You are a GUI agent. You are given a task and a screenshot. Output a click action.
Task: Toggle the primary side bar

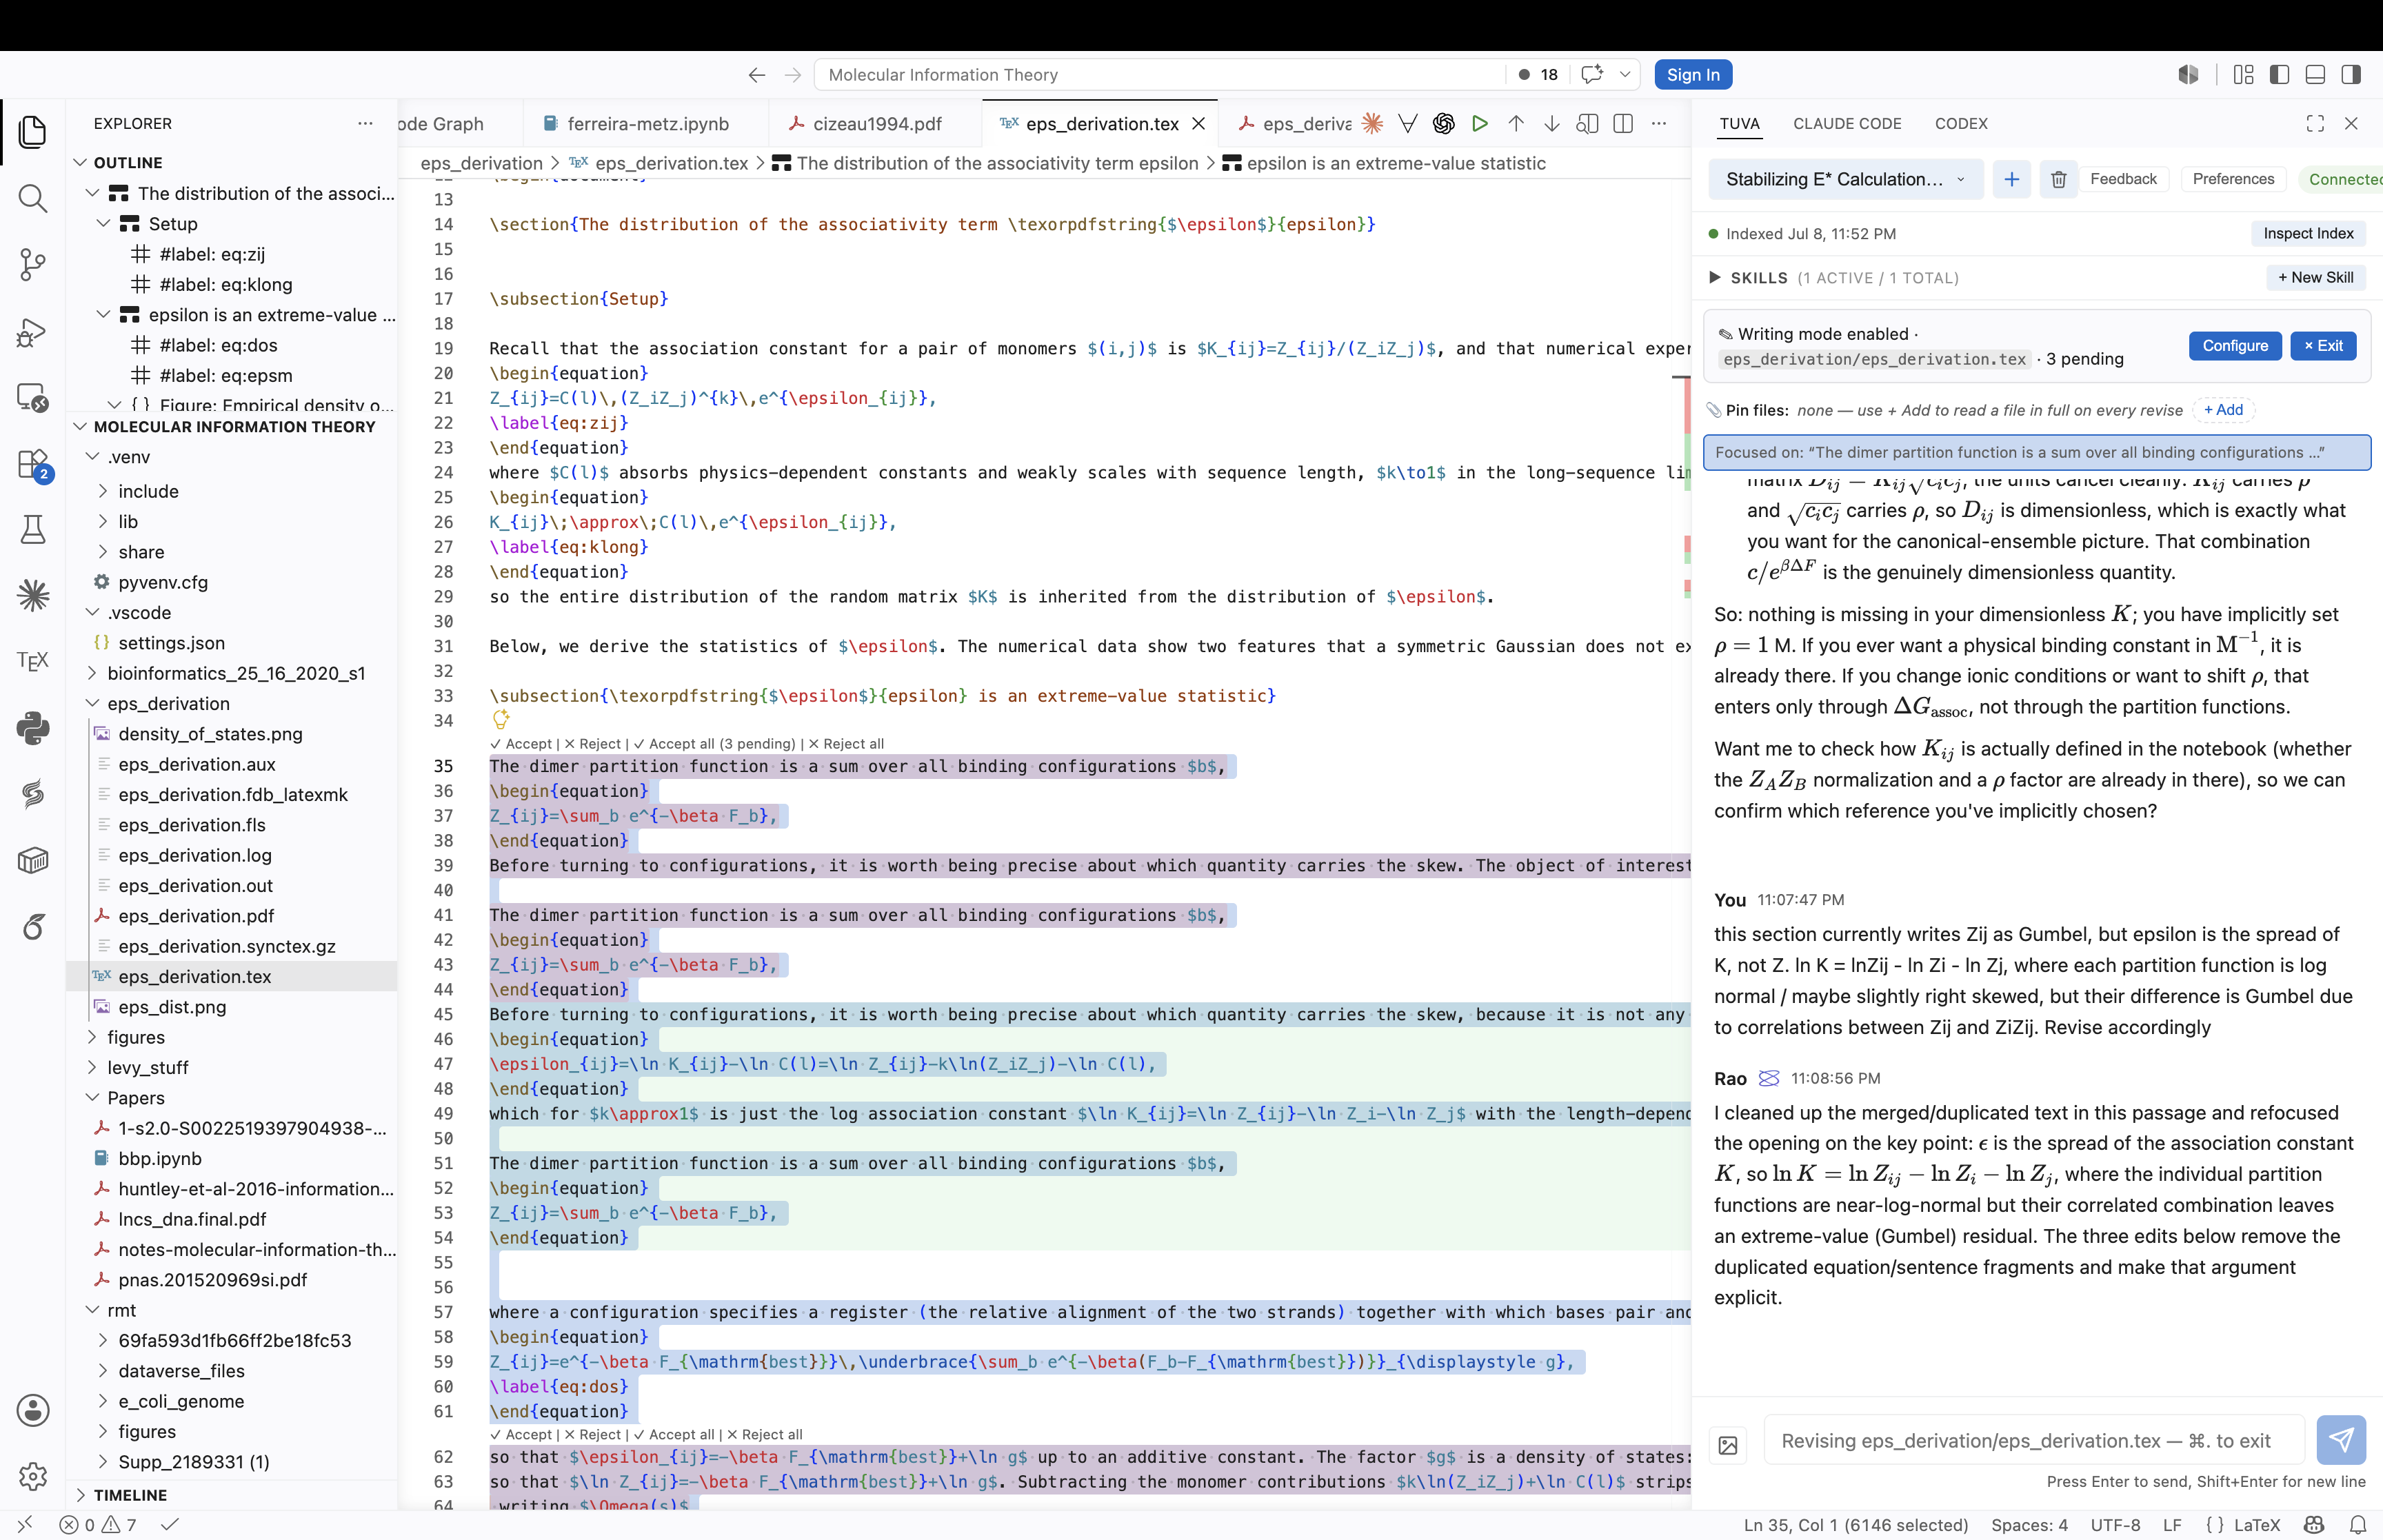pyautogui.click(x=2280, y=75)
